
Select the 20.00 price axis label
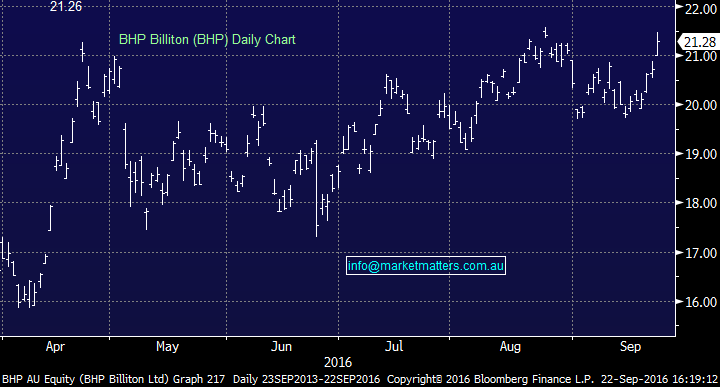(x=701, y=105)
